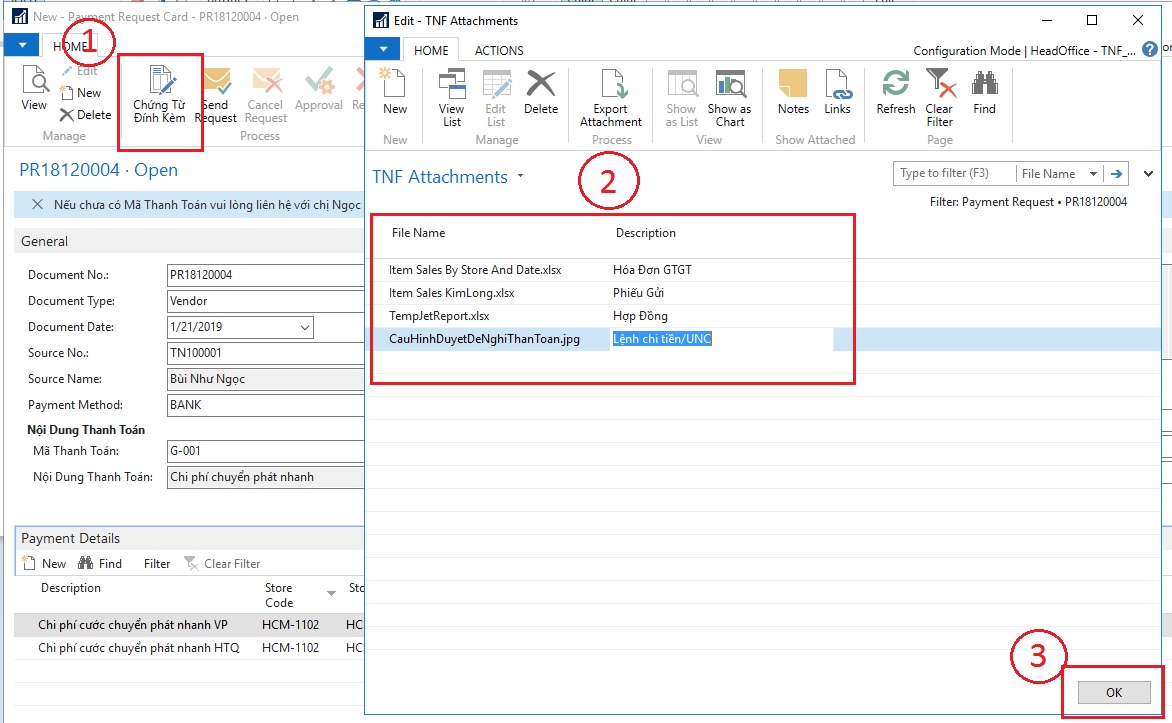Switch to the HOME tab in TNF Attachments
Viewport: 1172px width, 723px height.
431,50
